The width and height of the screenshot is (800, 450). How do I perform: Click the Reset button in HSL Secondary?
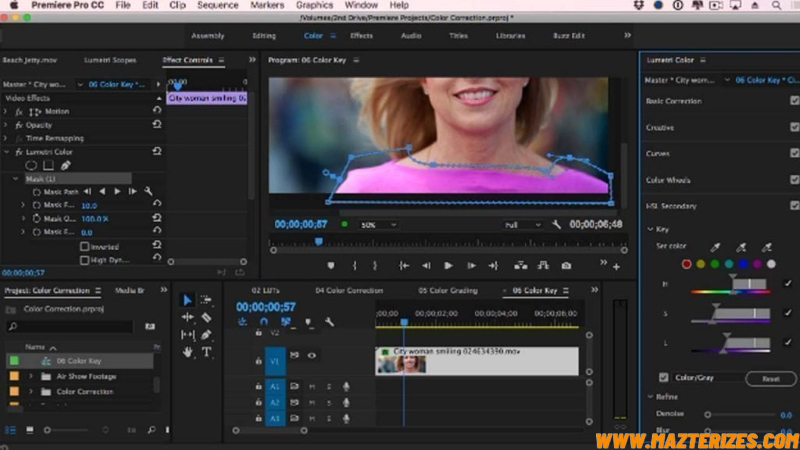(x=770, y=379)
